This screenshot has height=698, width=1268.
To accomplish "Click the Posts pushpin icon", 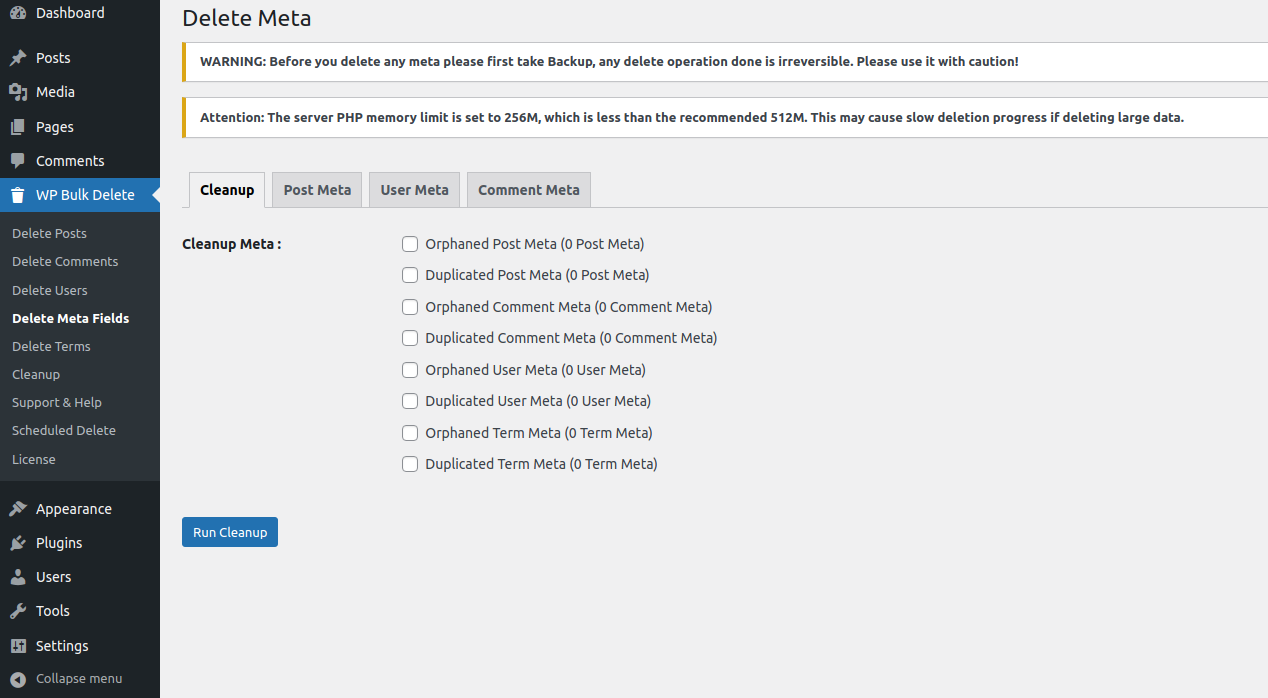I will pyautogui.click(x=18, y=58).
